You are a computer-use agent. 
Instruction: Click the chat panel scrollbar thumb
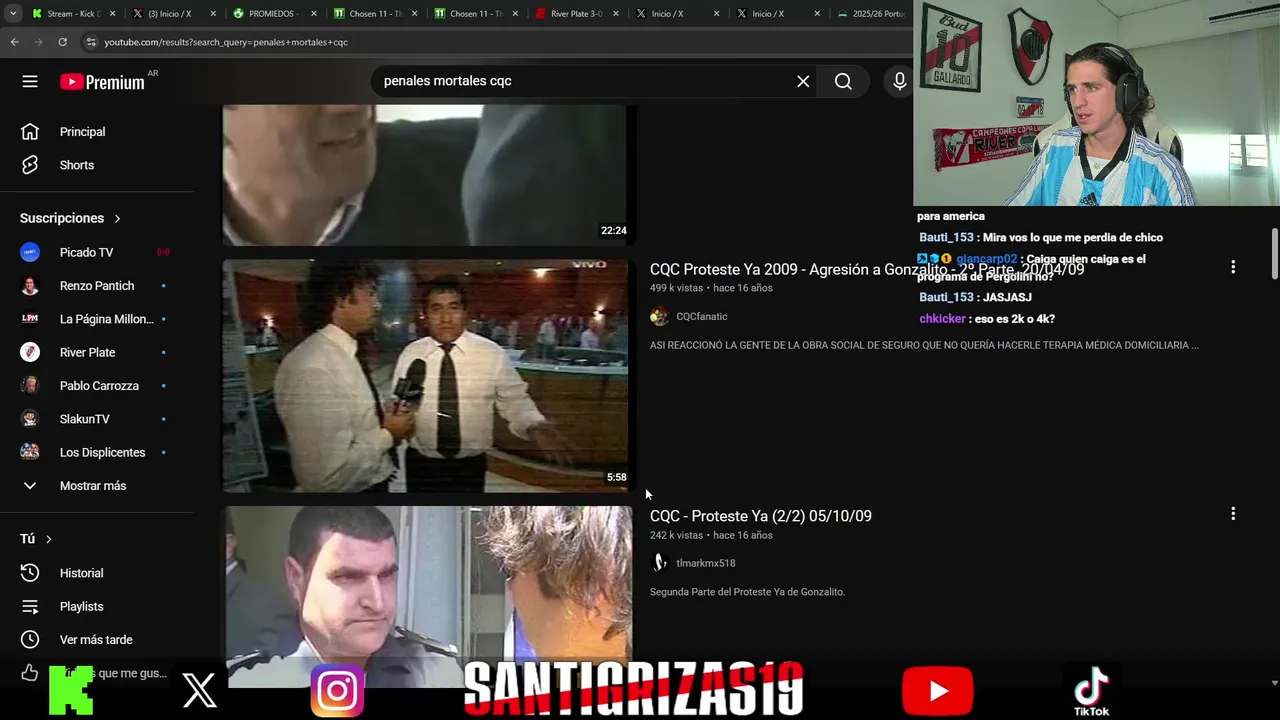click(1274, 254)
